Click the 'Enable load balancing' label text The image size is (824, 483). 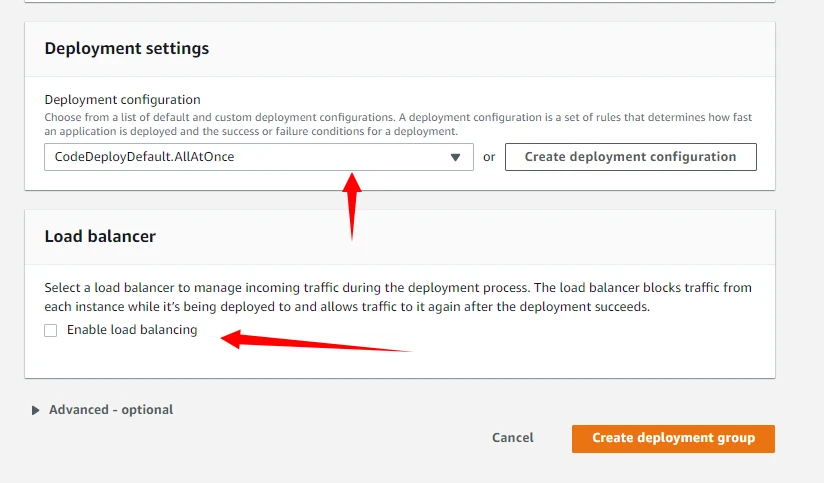click(x=132, y=330)
